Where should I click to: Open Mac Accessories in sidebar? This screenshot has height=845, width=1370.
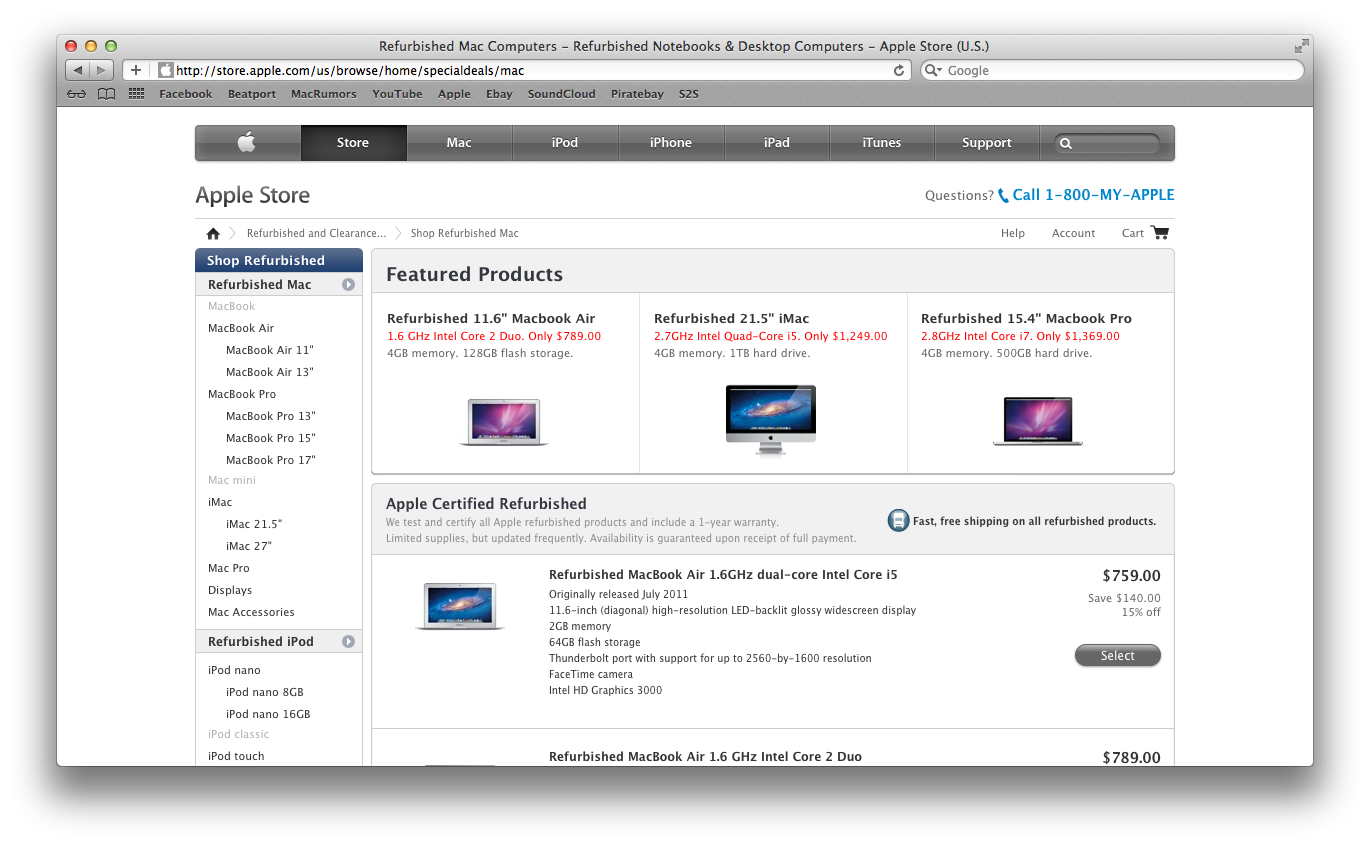tap(251, 612)
